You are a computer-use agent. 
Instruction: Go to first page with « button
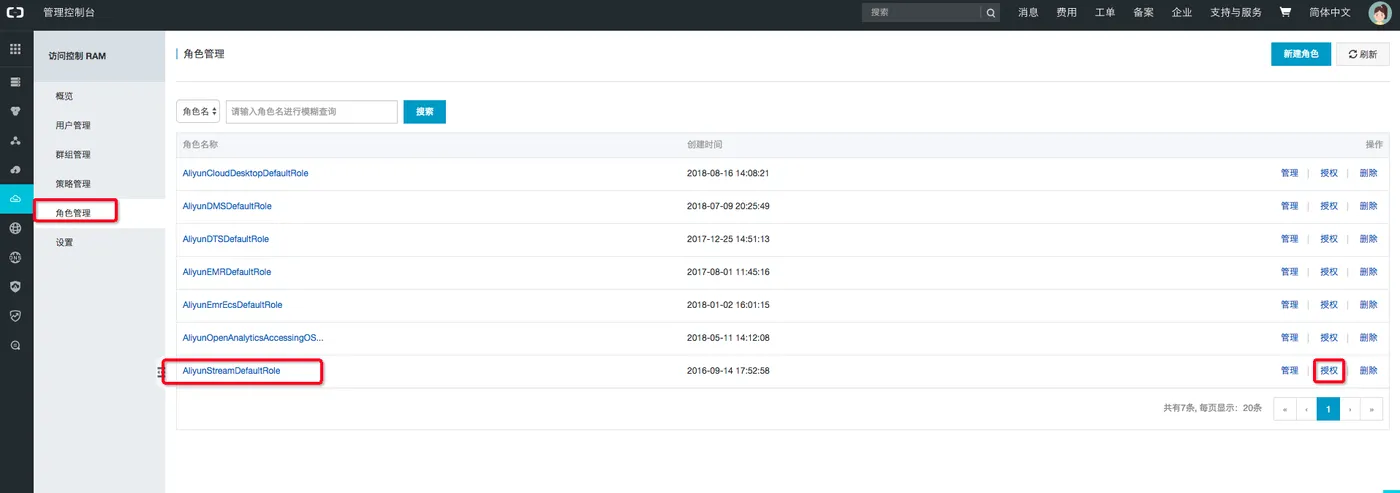(x=1284, y=408)
